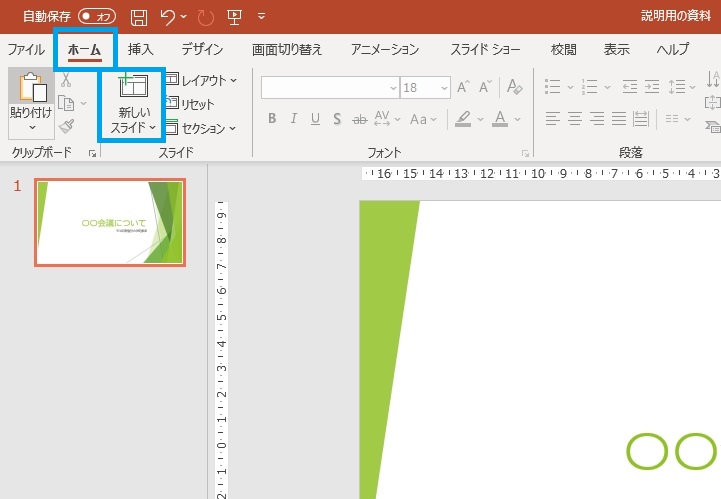This screenshot has width=721, height=499.
Task: Open the フォント dialog launcher
Action: point(526,154)
